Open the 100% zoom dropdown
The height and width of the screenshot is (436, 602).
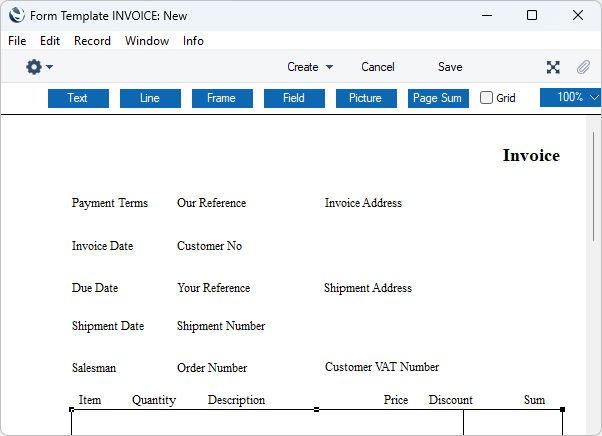571,97
